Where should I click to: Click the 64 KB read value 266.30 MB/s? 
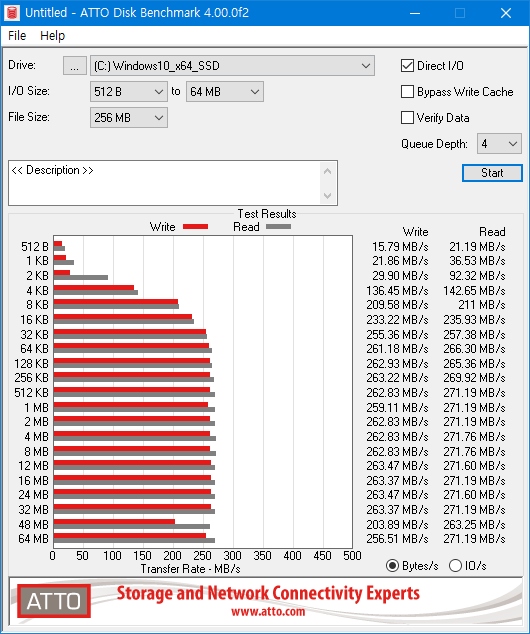[474, 349]
